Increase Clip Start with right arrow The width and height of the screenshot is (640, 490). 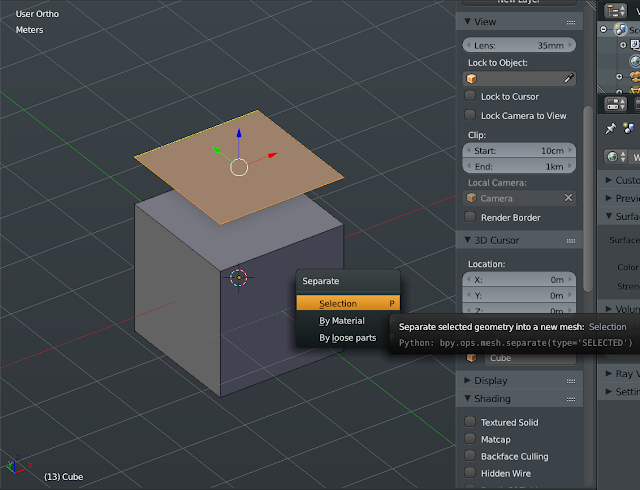click(570, 150)
